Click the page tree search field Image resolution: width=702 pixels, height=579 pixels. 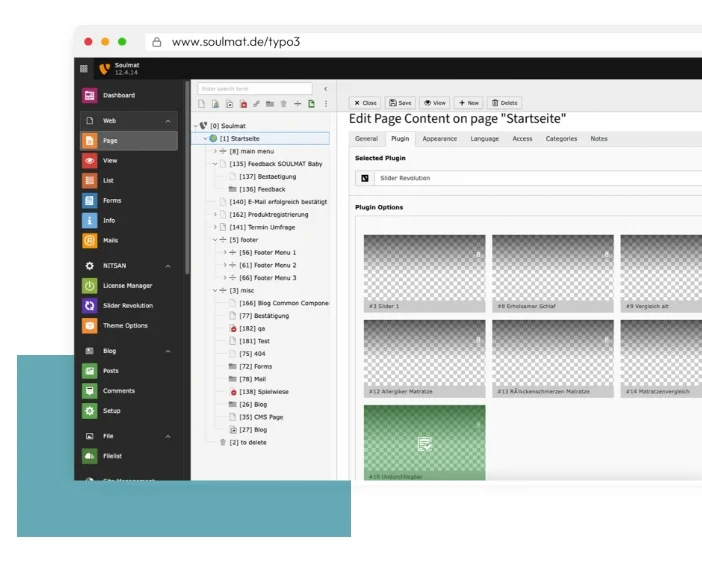(254, 89)
